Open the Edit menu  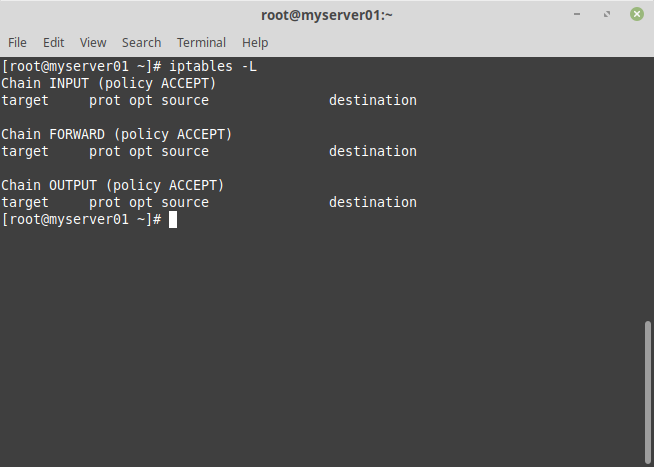click(x=53, y=42)
